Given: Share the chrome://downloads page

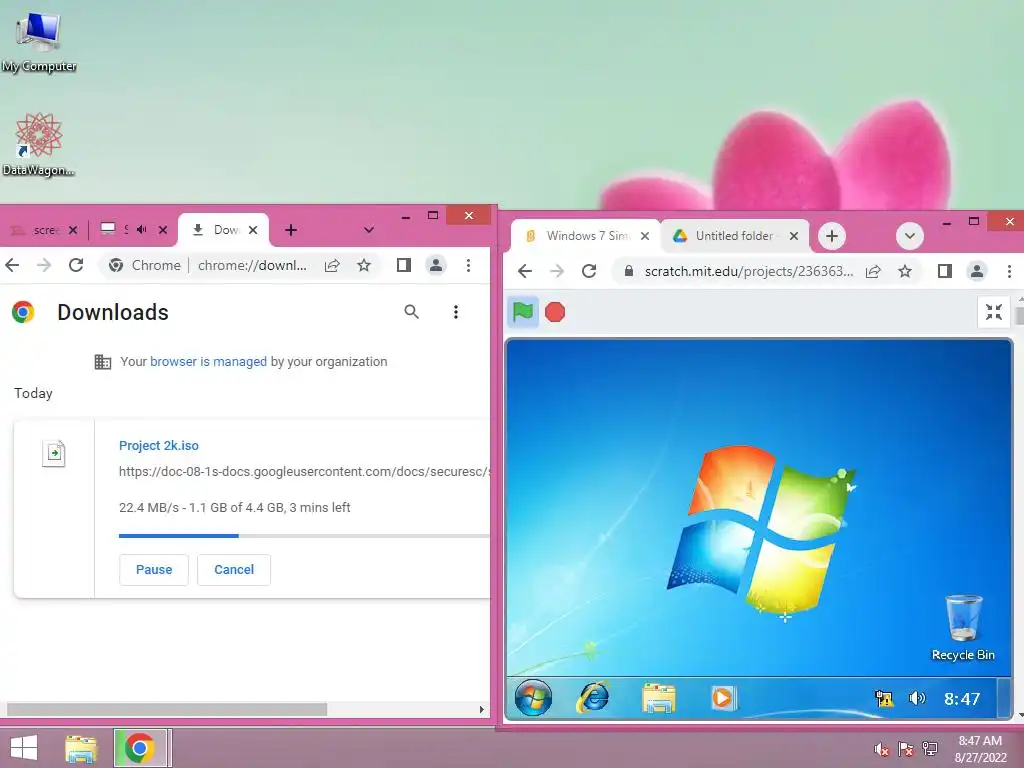Looking at the screenshot, I should 332,265.
